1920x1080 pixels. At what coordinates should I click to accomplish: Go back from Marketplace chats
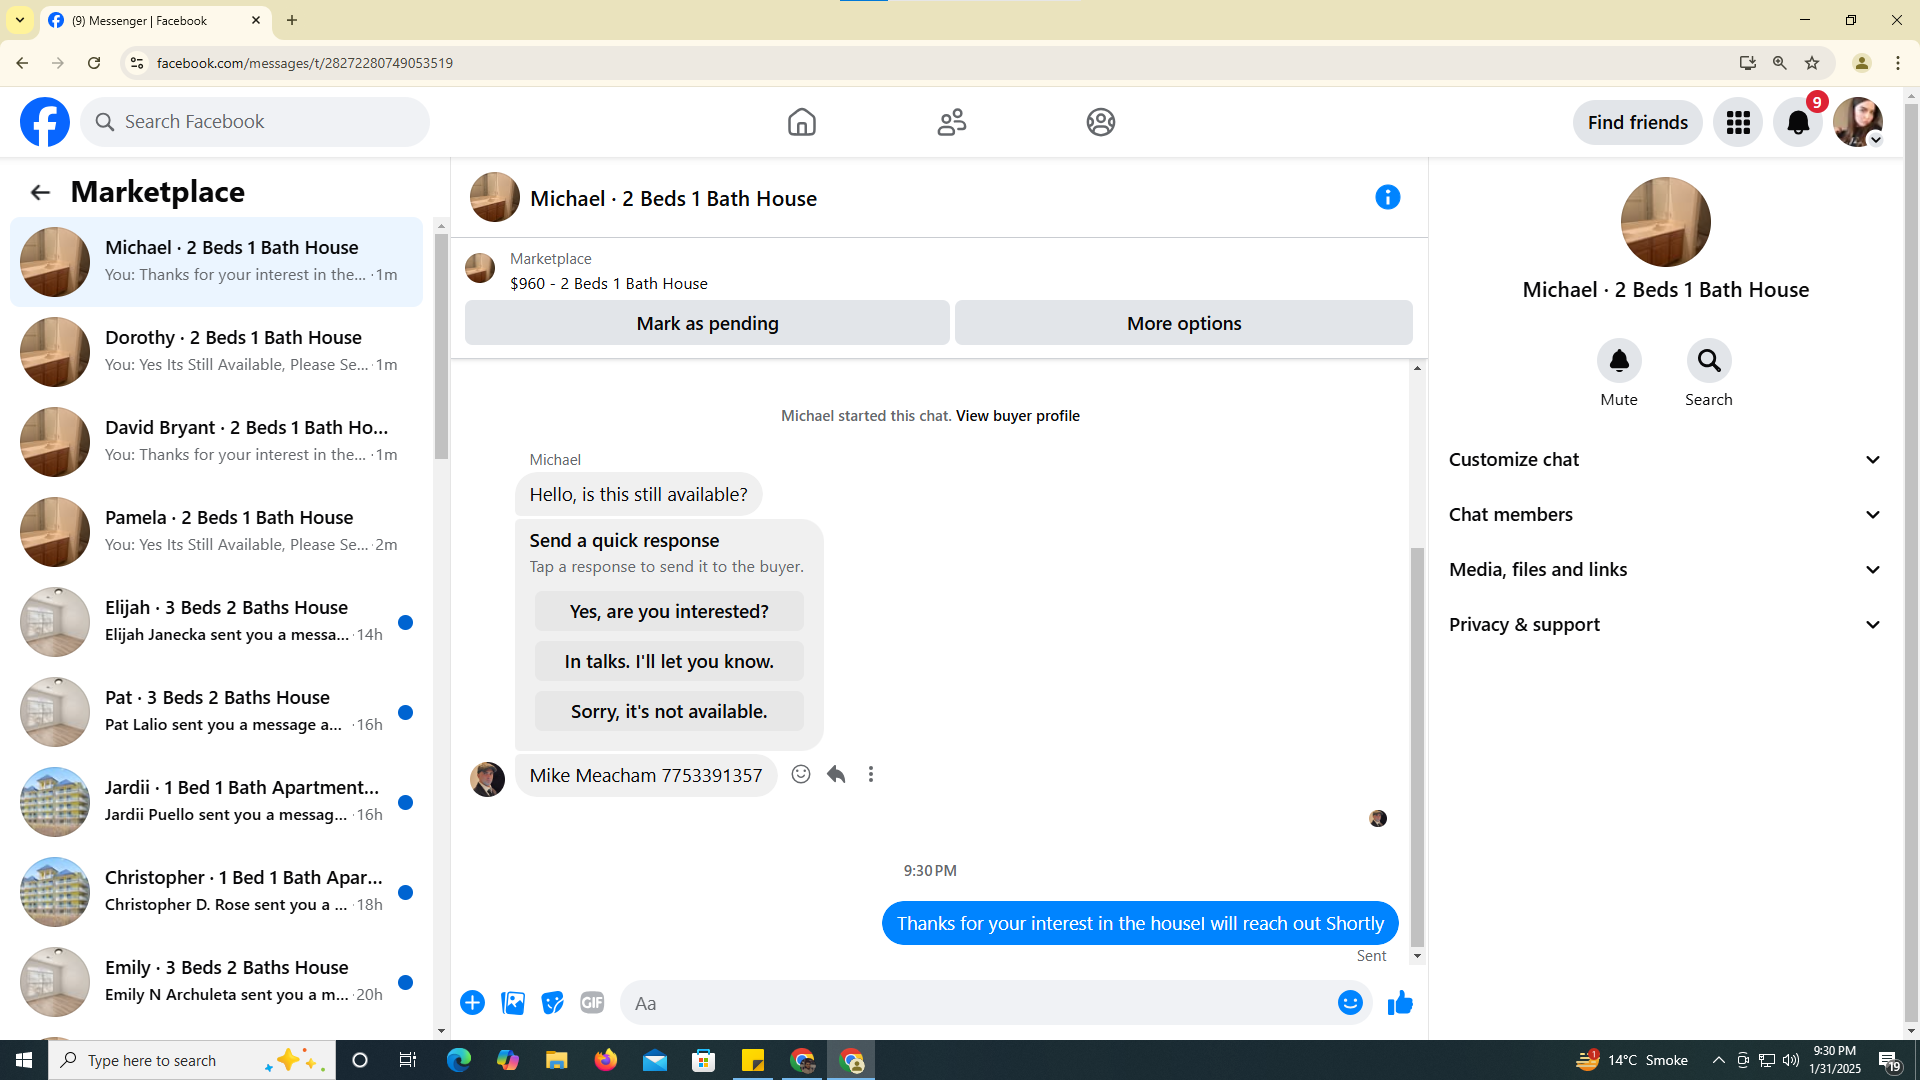coord(40,192)
